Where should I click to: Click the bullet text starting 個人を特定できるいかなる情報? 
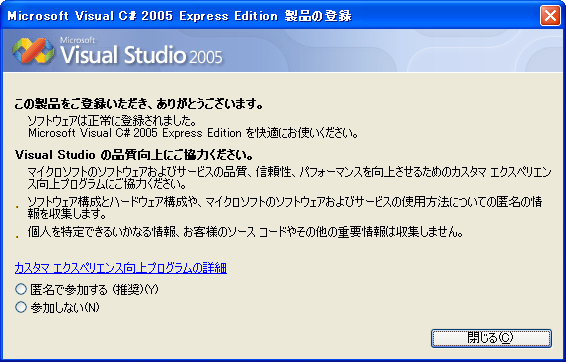click(246, 232)
